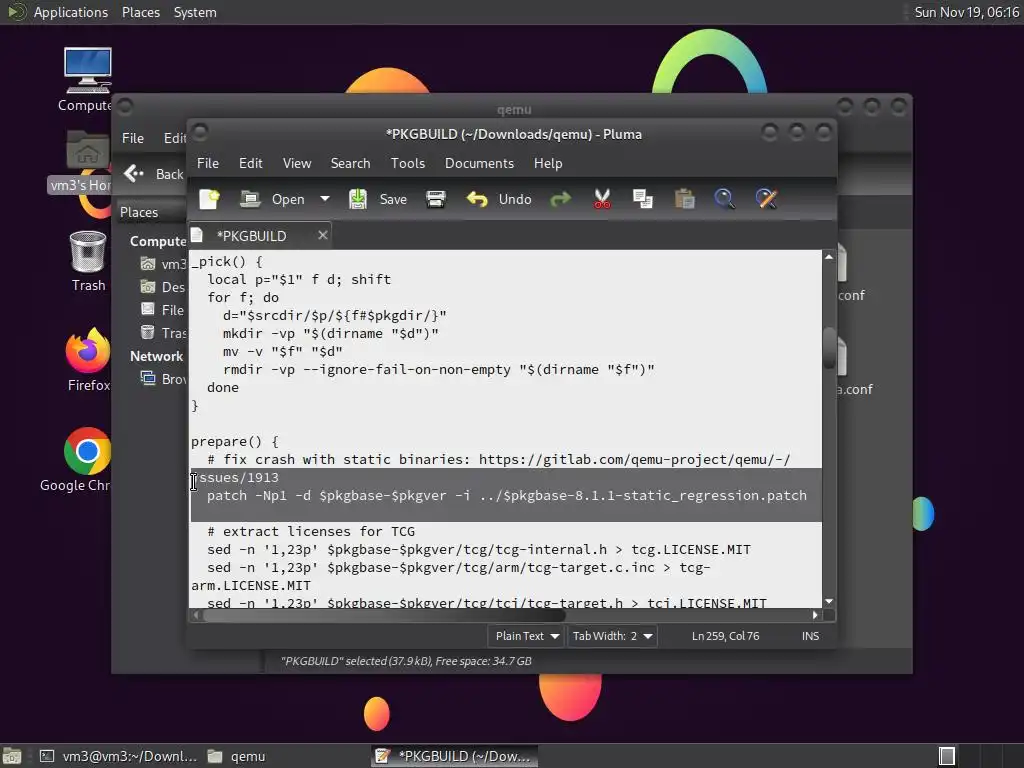Open the View menu in Pluma
Image resolution: width=1024 pixels, height=768 pixels.
tap(296, 163)
